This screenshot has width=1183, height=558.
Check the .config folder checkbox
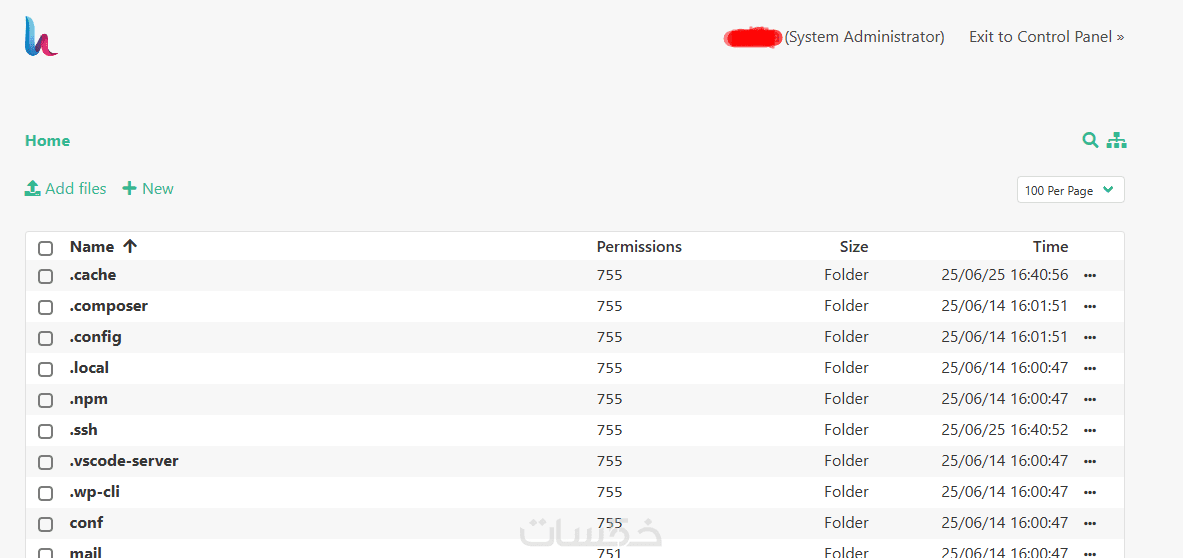click(45, 338)
